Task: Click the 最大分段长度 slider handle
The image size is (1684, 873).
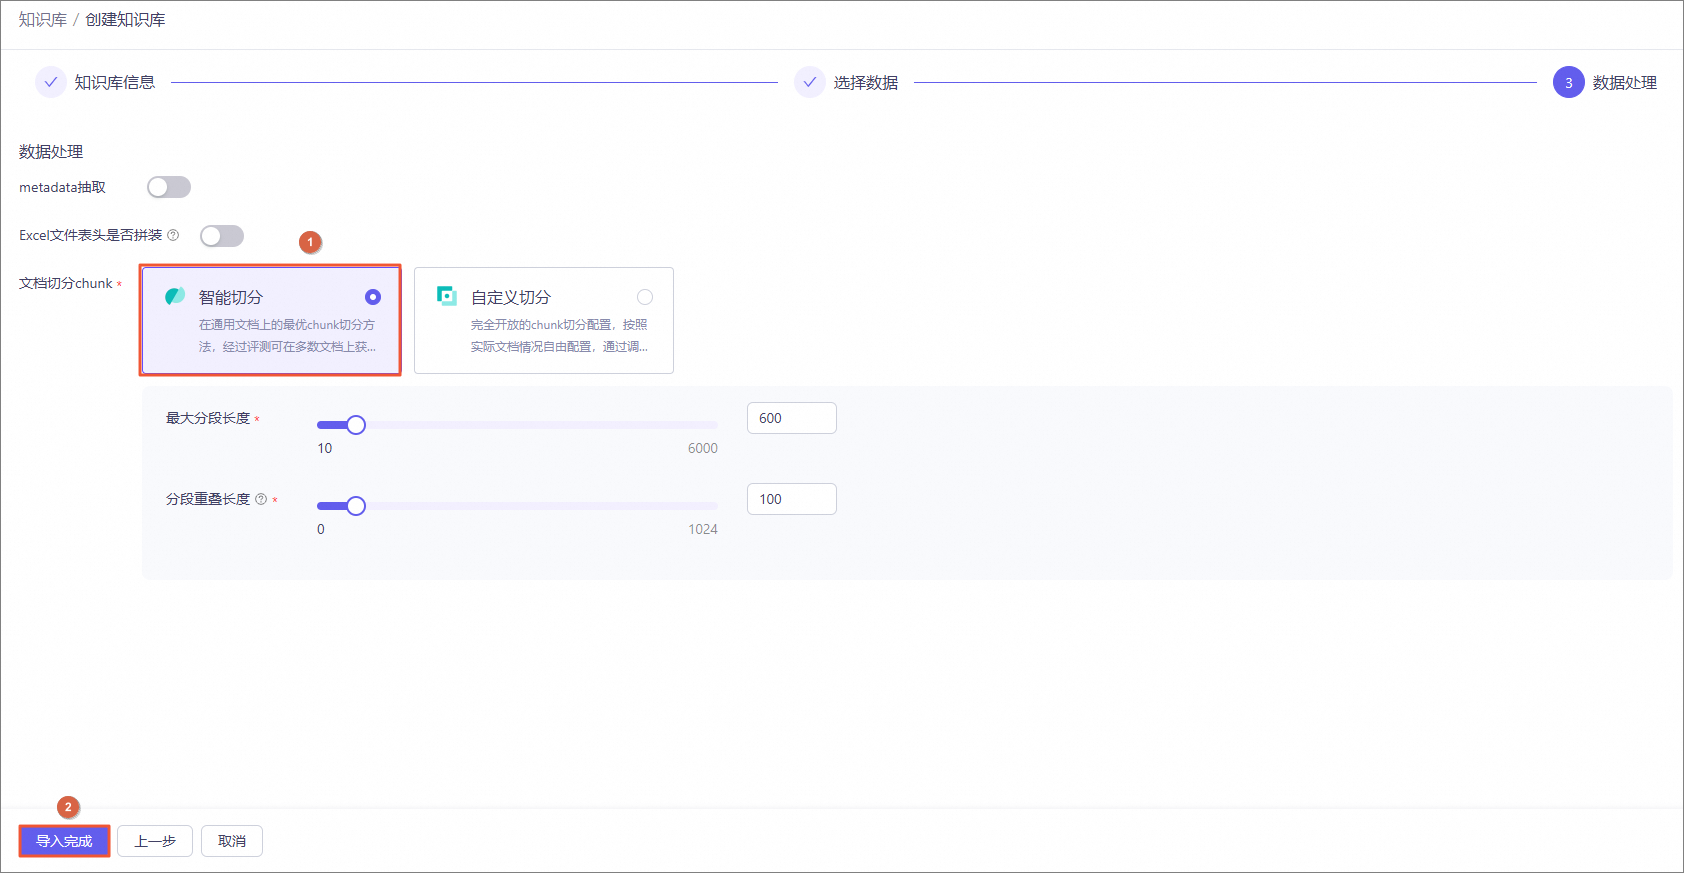Action: tap(356, 425)
